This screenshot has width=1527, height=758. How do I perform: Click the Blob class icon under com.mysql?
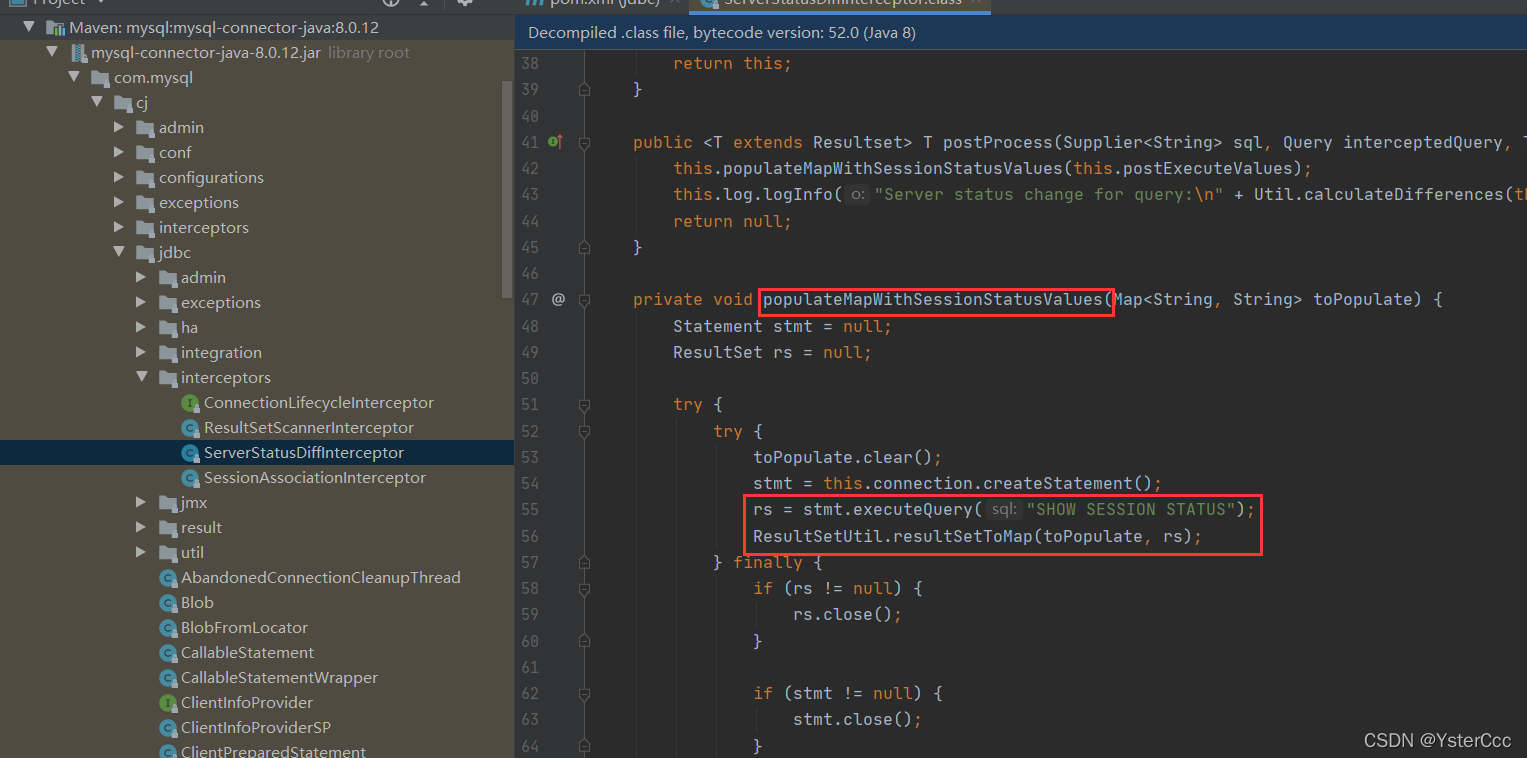pos(168,602)
